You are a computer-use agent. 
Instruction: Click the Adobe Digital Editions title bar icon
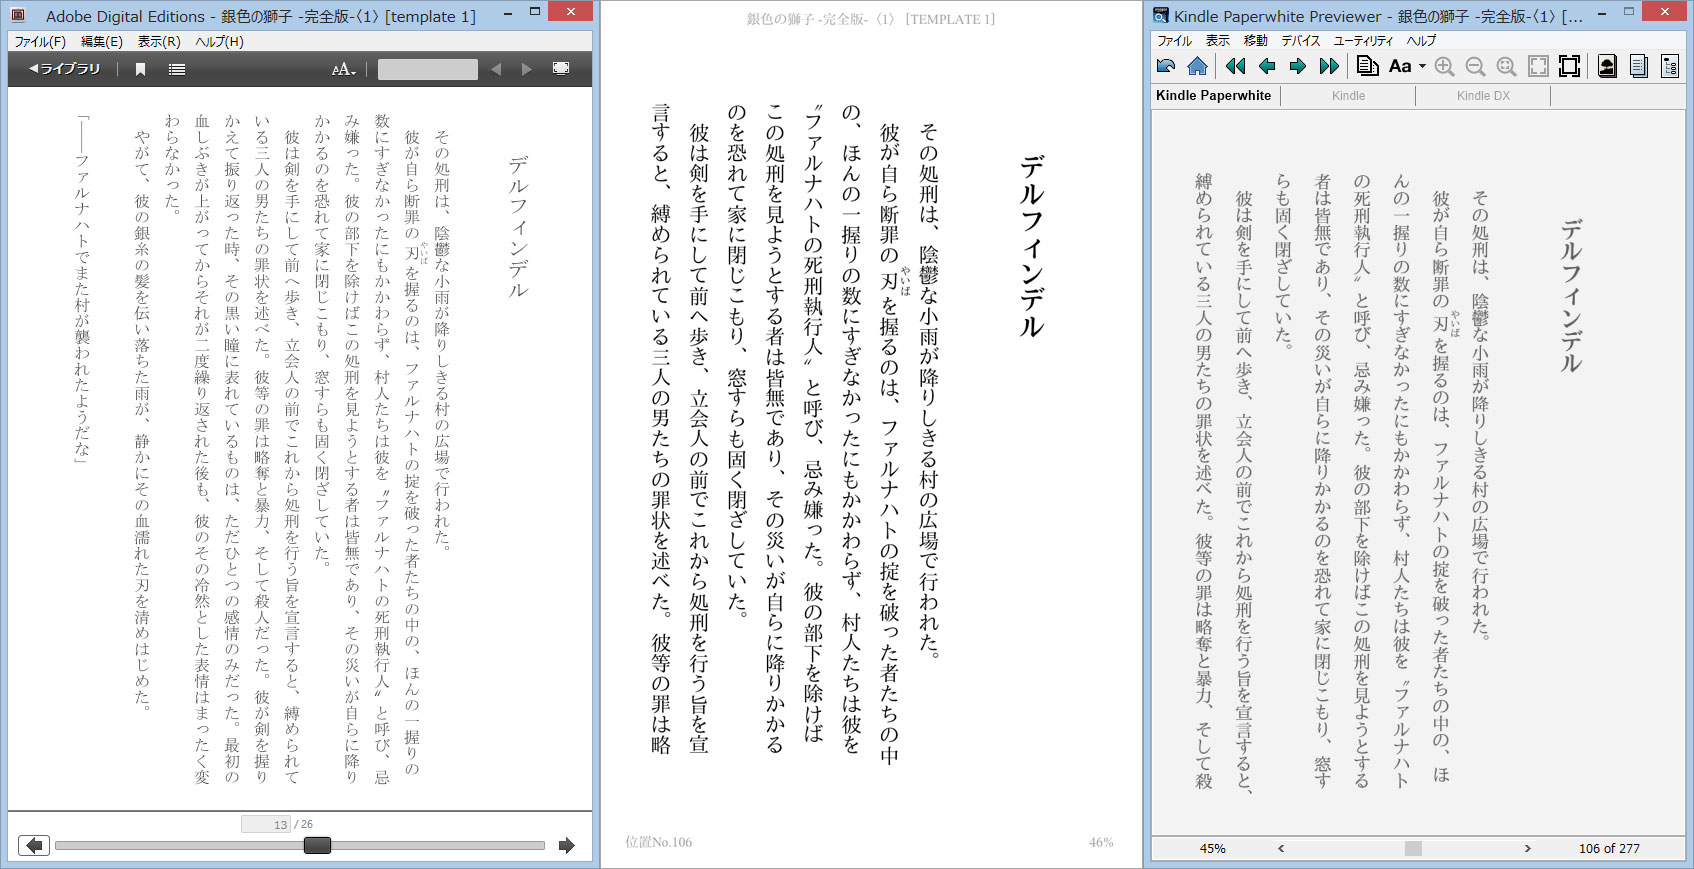pos(18,15)
